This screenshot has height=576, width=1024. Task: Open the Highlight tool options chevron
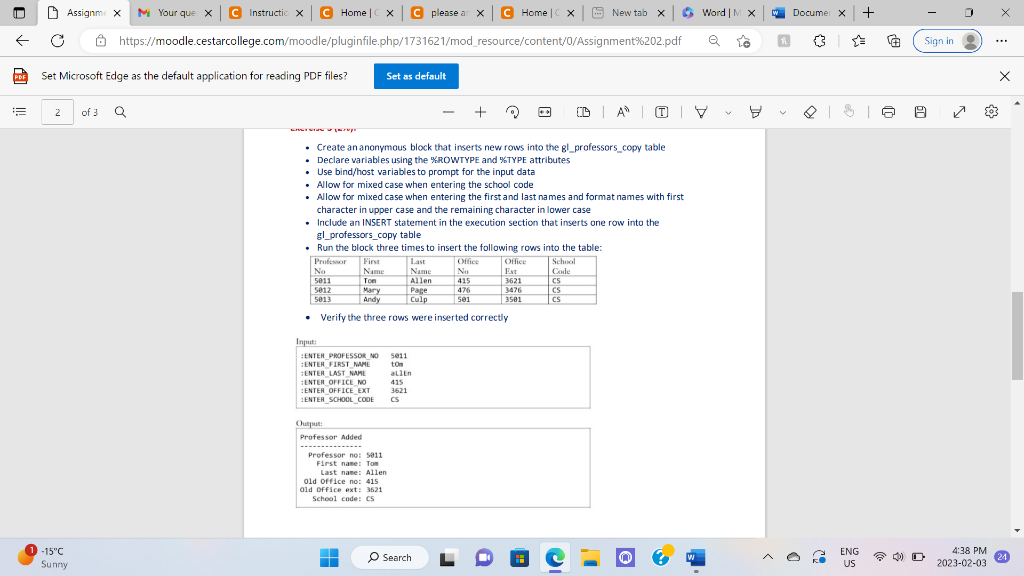click(x=782, y=111)
